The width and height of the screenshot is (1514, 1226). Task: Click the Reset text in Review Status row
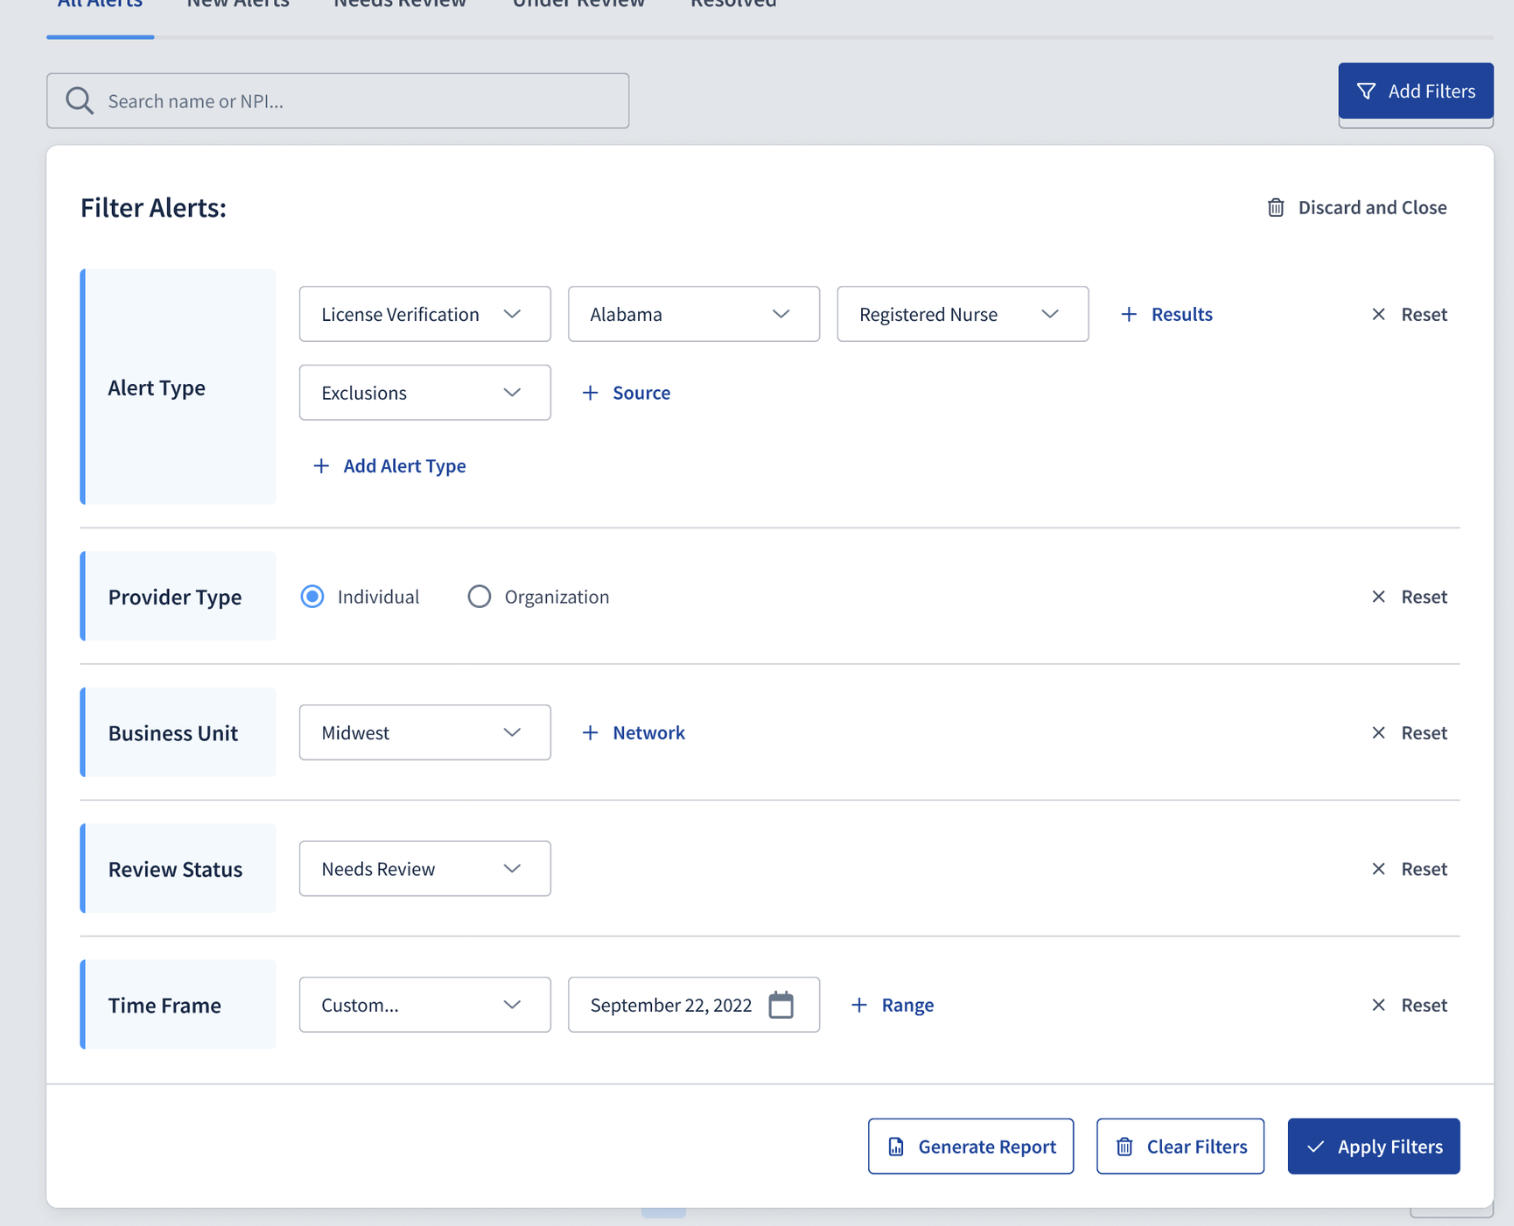coord(1424,869)
